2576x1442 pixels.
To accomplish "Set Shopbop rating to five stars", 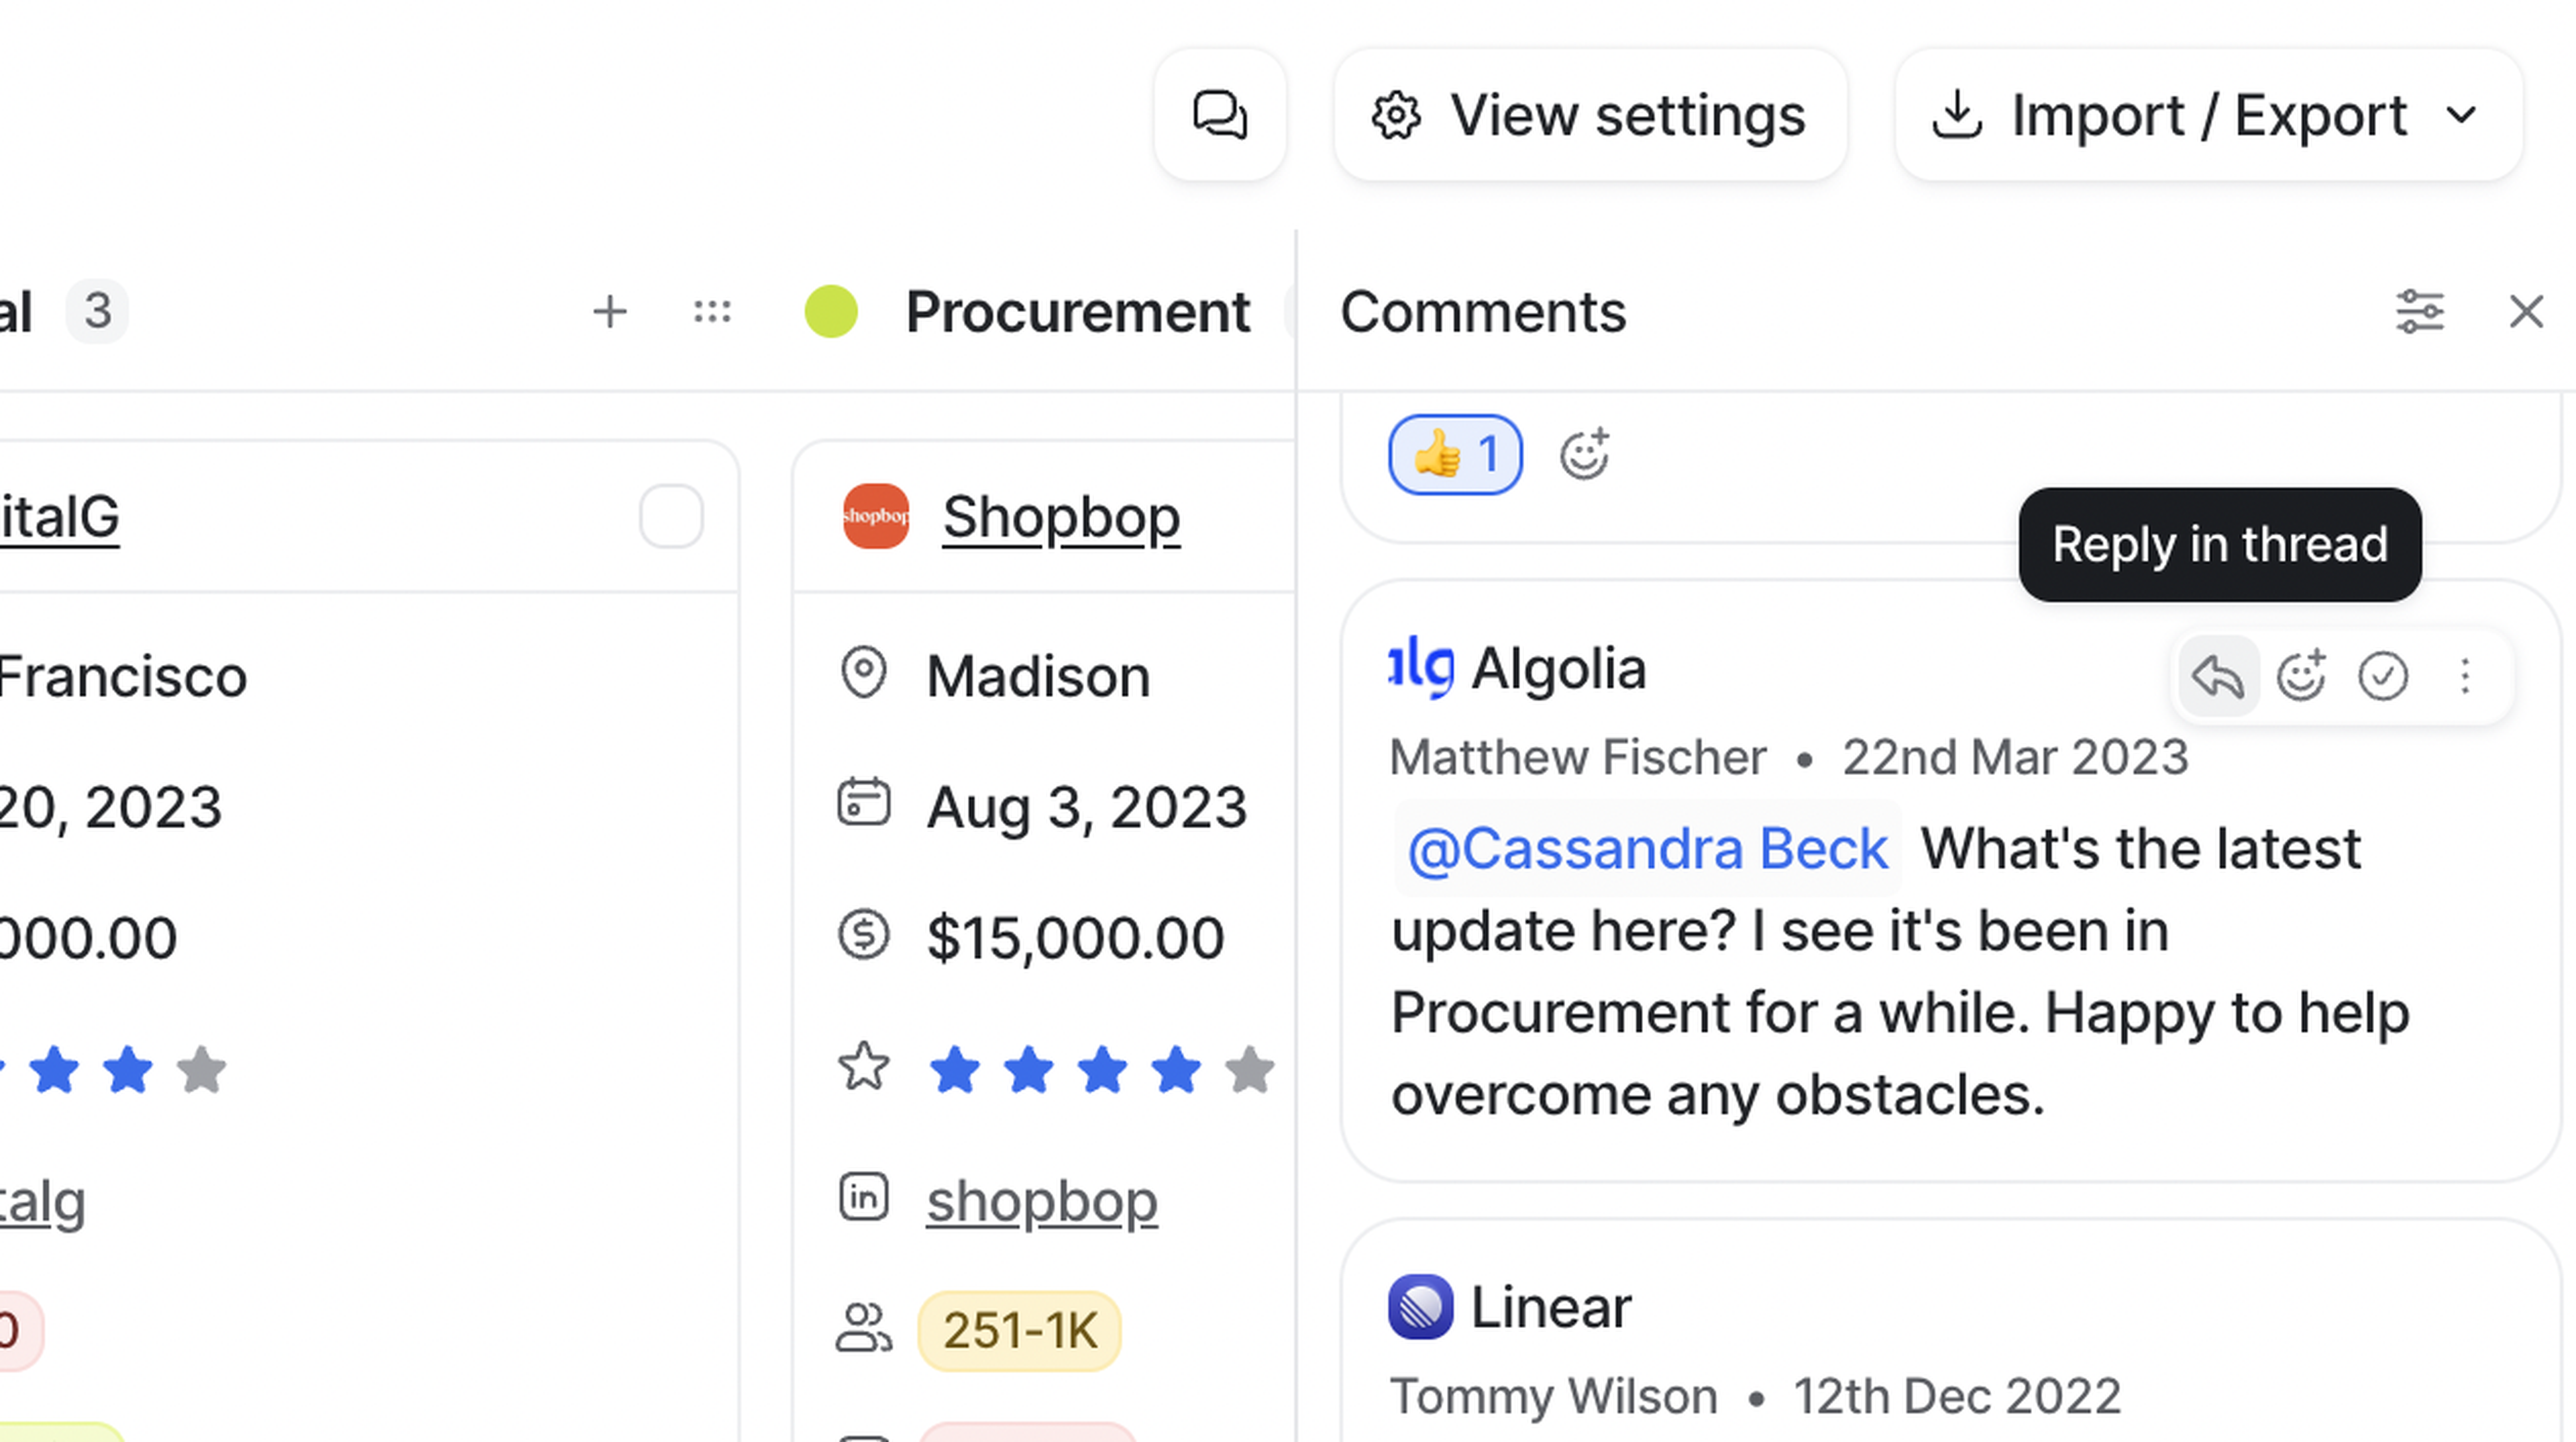I will coord(1249,1070).
